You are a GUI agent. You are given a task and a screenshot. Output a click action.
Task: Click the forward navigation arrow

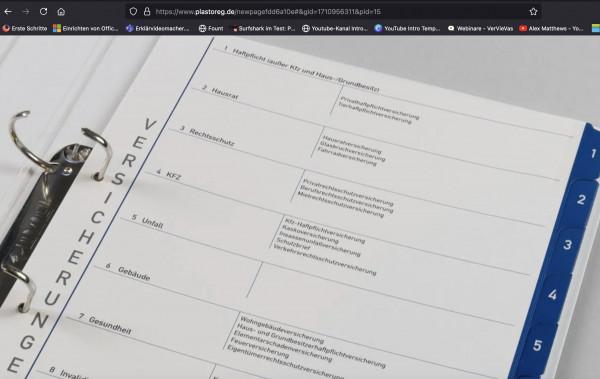tap(26, 11)
